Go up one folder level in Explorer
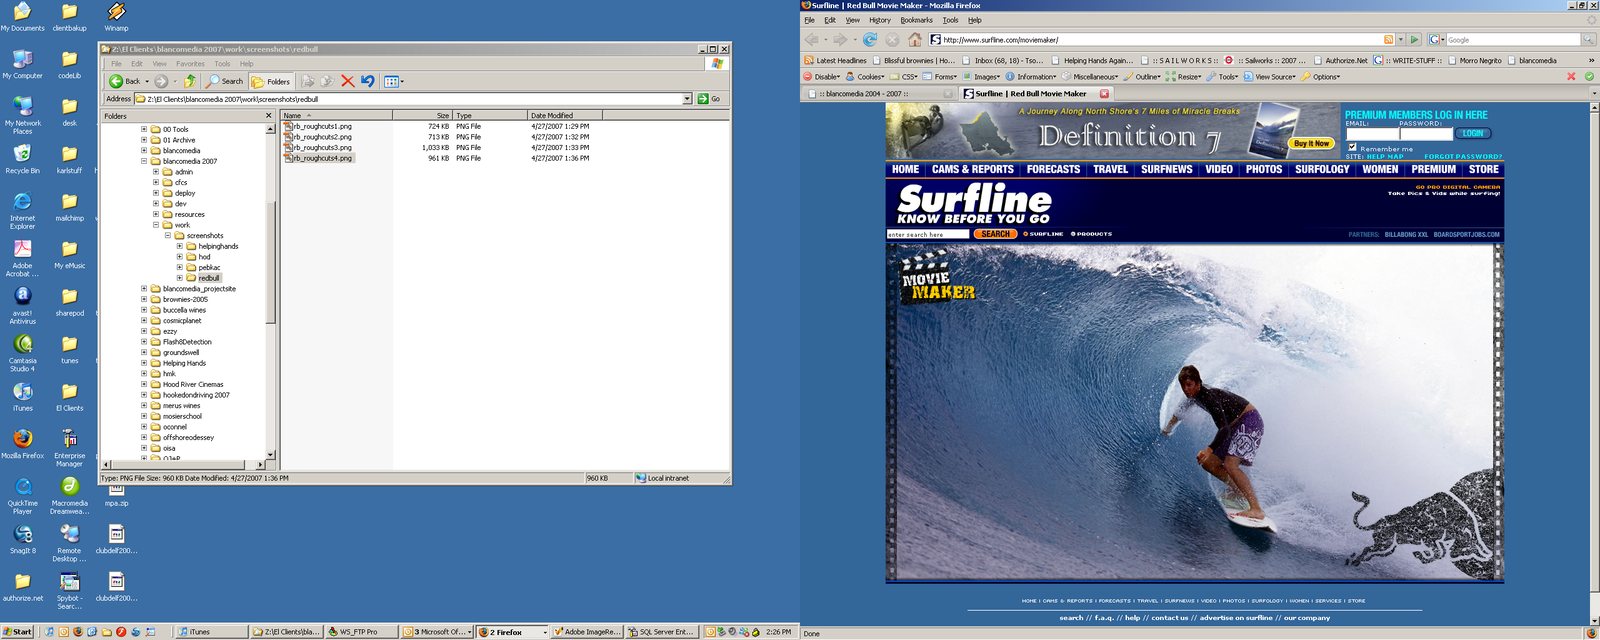1600x640 pixels. point(190,81)
